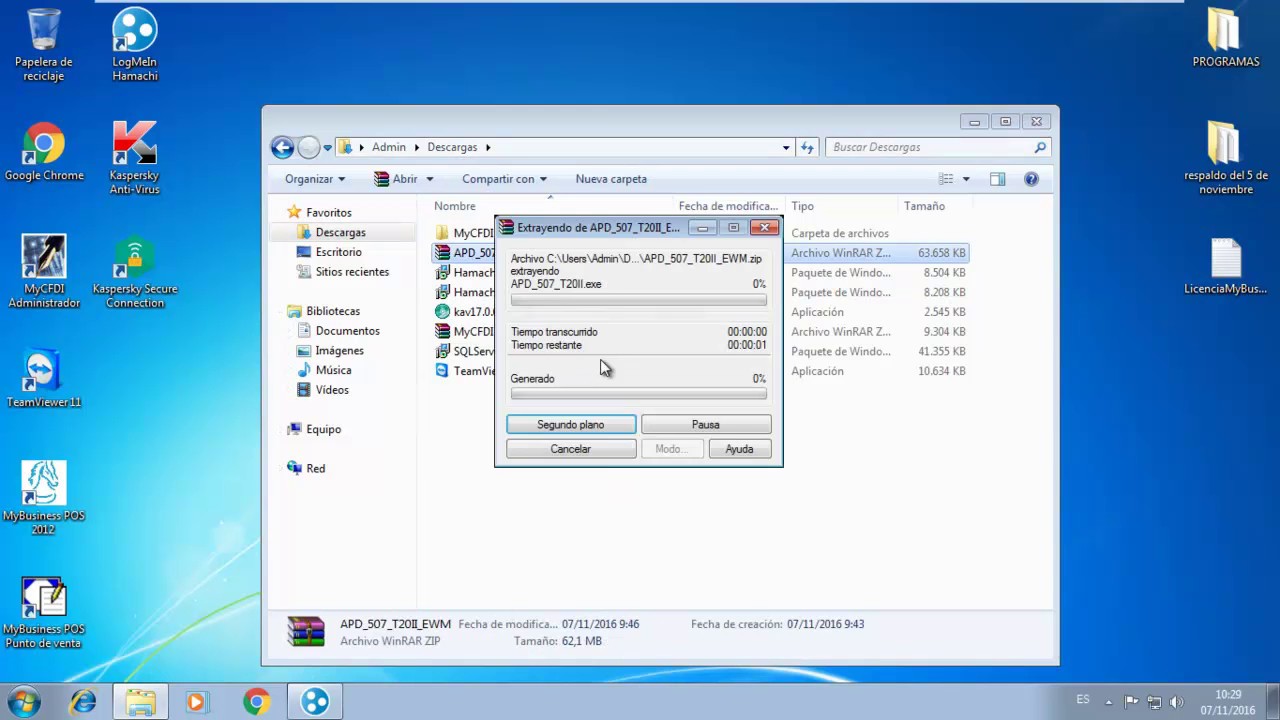Expand the address bar previous locations dropdown

click(x=786, y=147)
